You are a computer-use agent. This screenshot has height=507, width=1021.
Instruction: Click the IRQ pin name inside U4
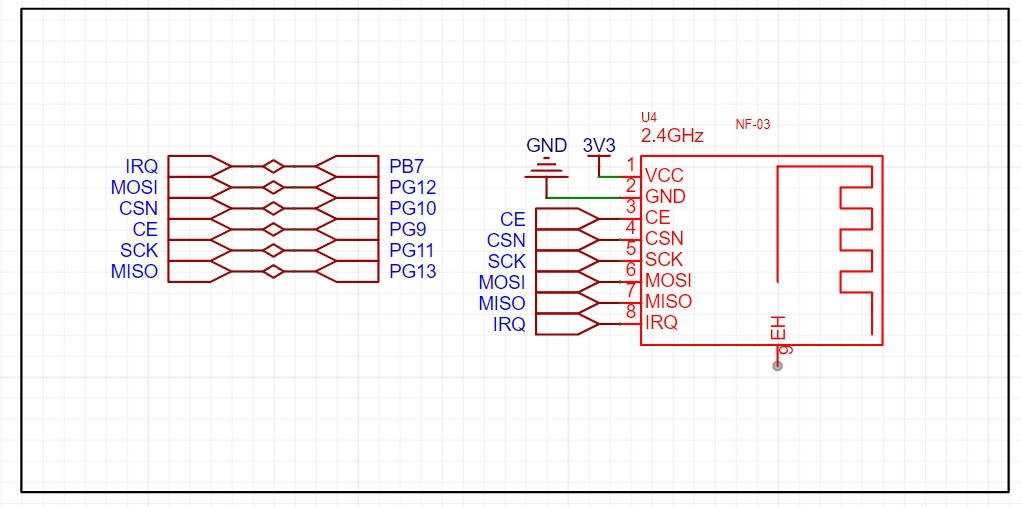pyautogui.click(x=661, y=322)
